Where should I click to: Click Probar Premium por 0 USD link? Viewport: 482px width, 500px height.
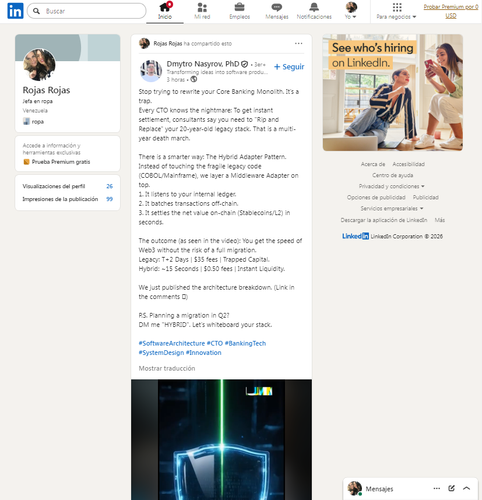point(451,11)
